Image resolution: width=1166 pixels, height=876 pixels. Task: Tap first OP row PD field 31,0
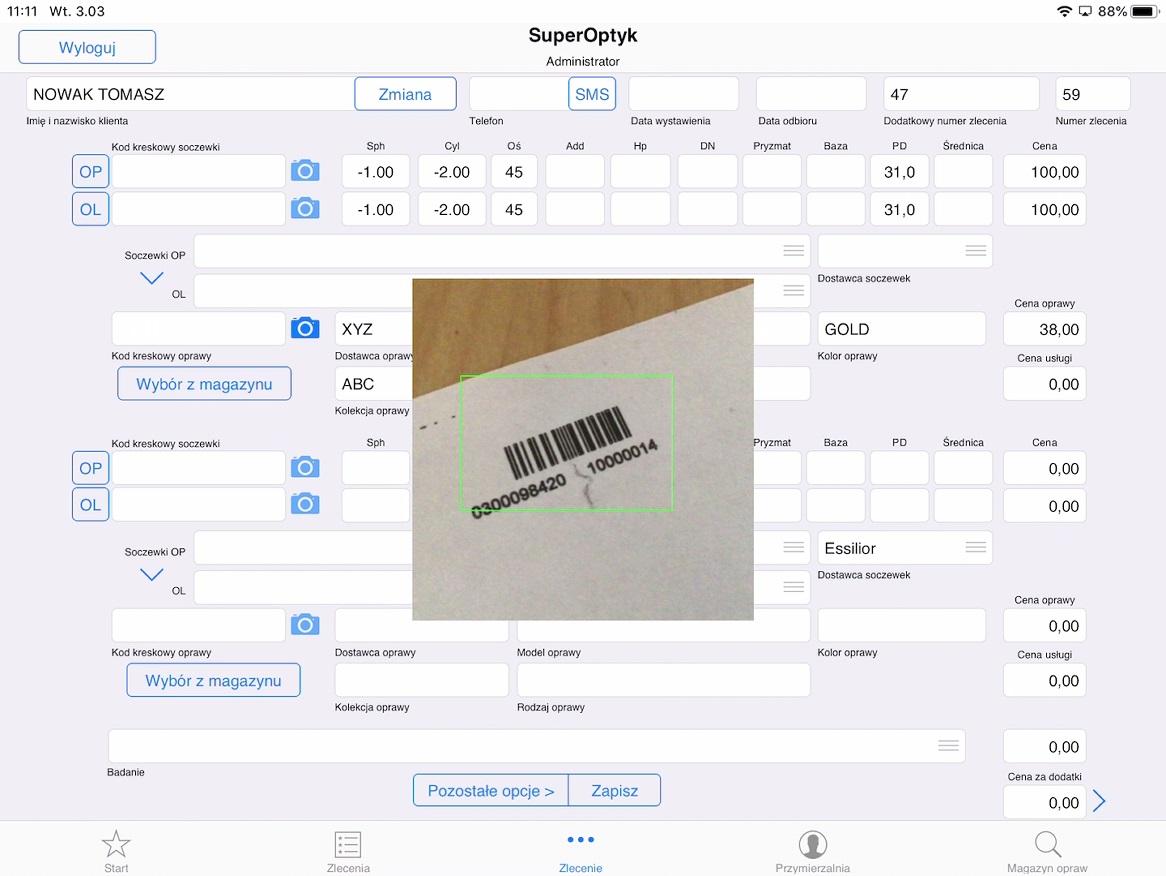pyautogui.click(x=899, y=172)
